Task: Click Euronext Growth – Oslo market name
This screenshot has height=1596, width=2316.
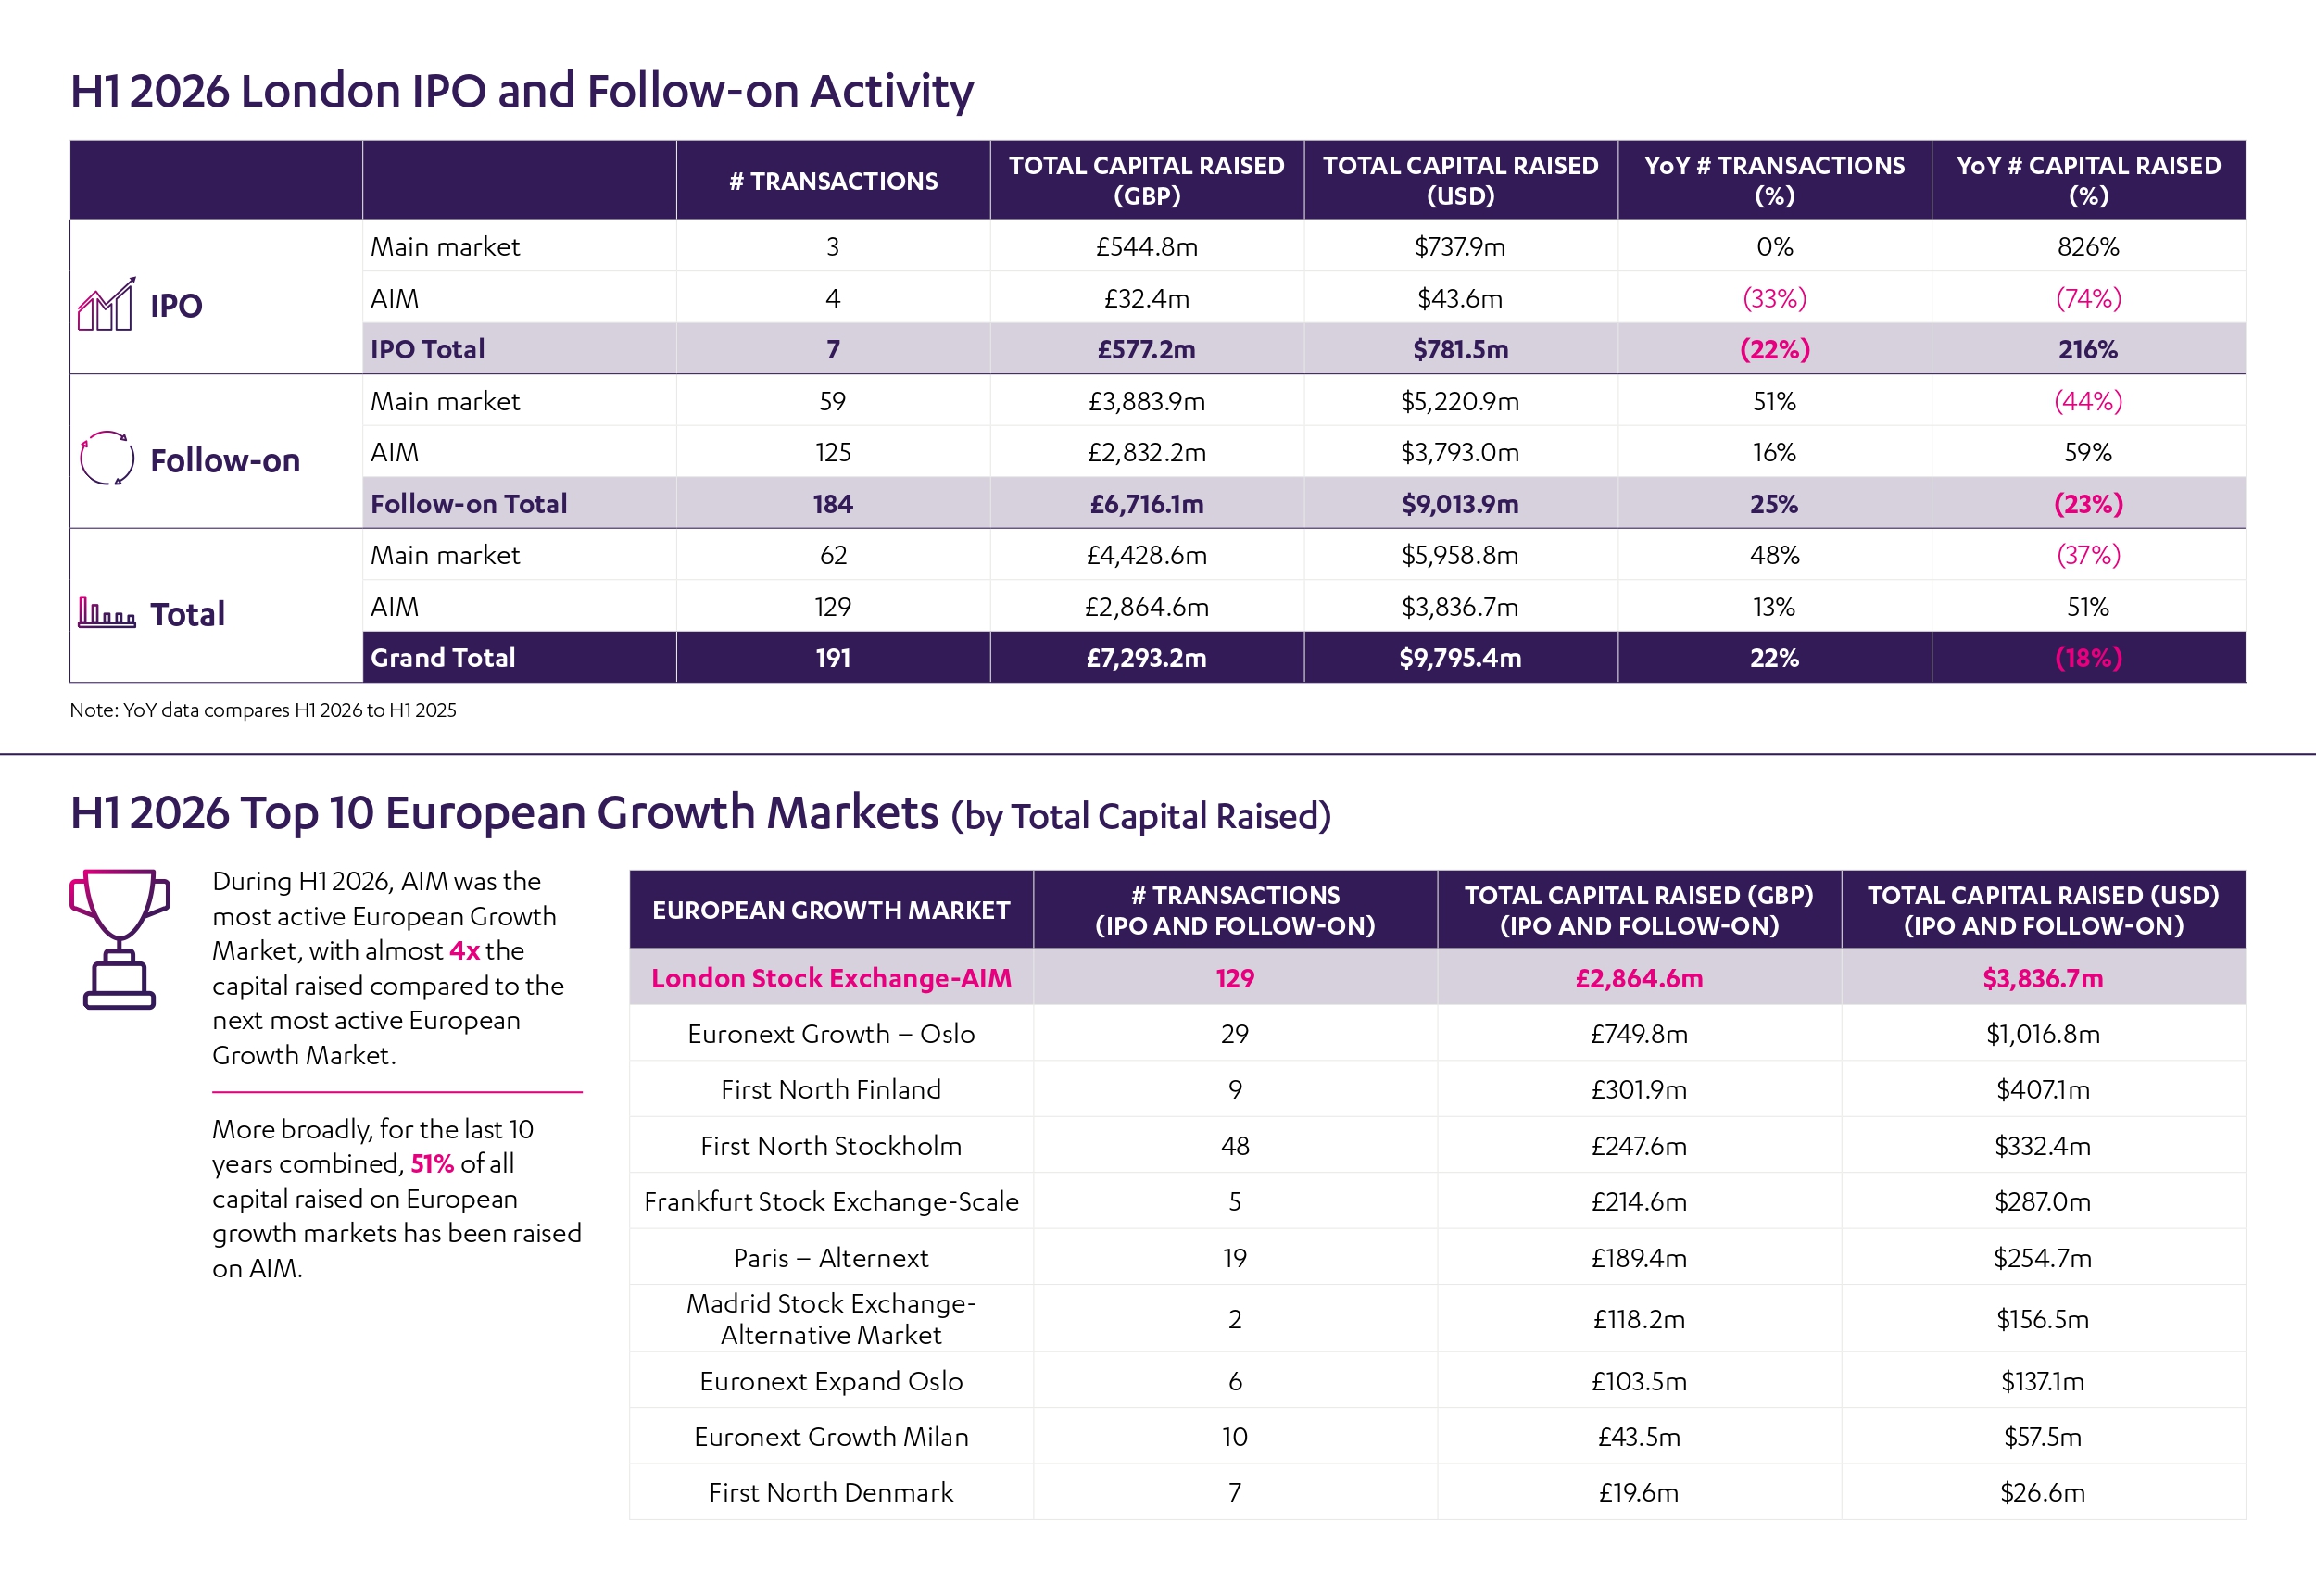Action: tap(831, 1033)
